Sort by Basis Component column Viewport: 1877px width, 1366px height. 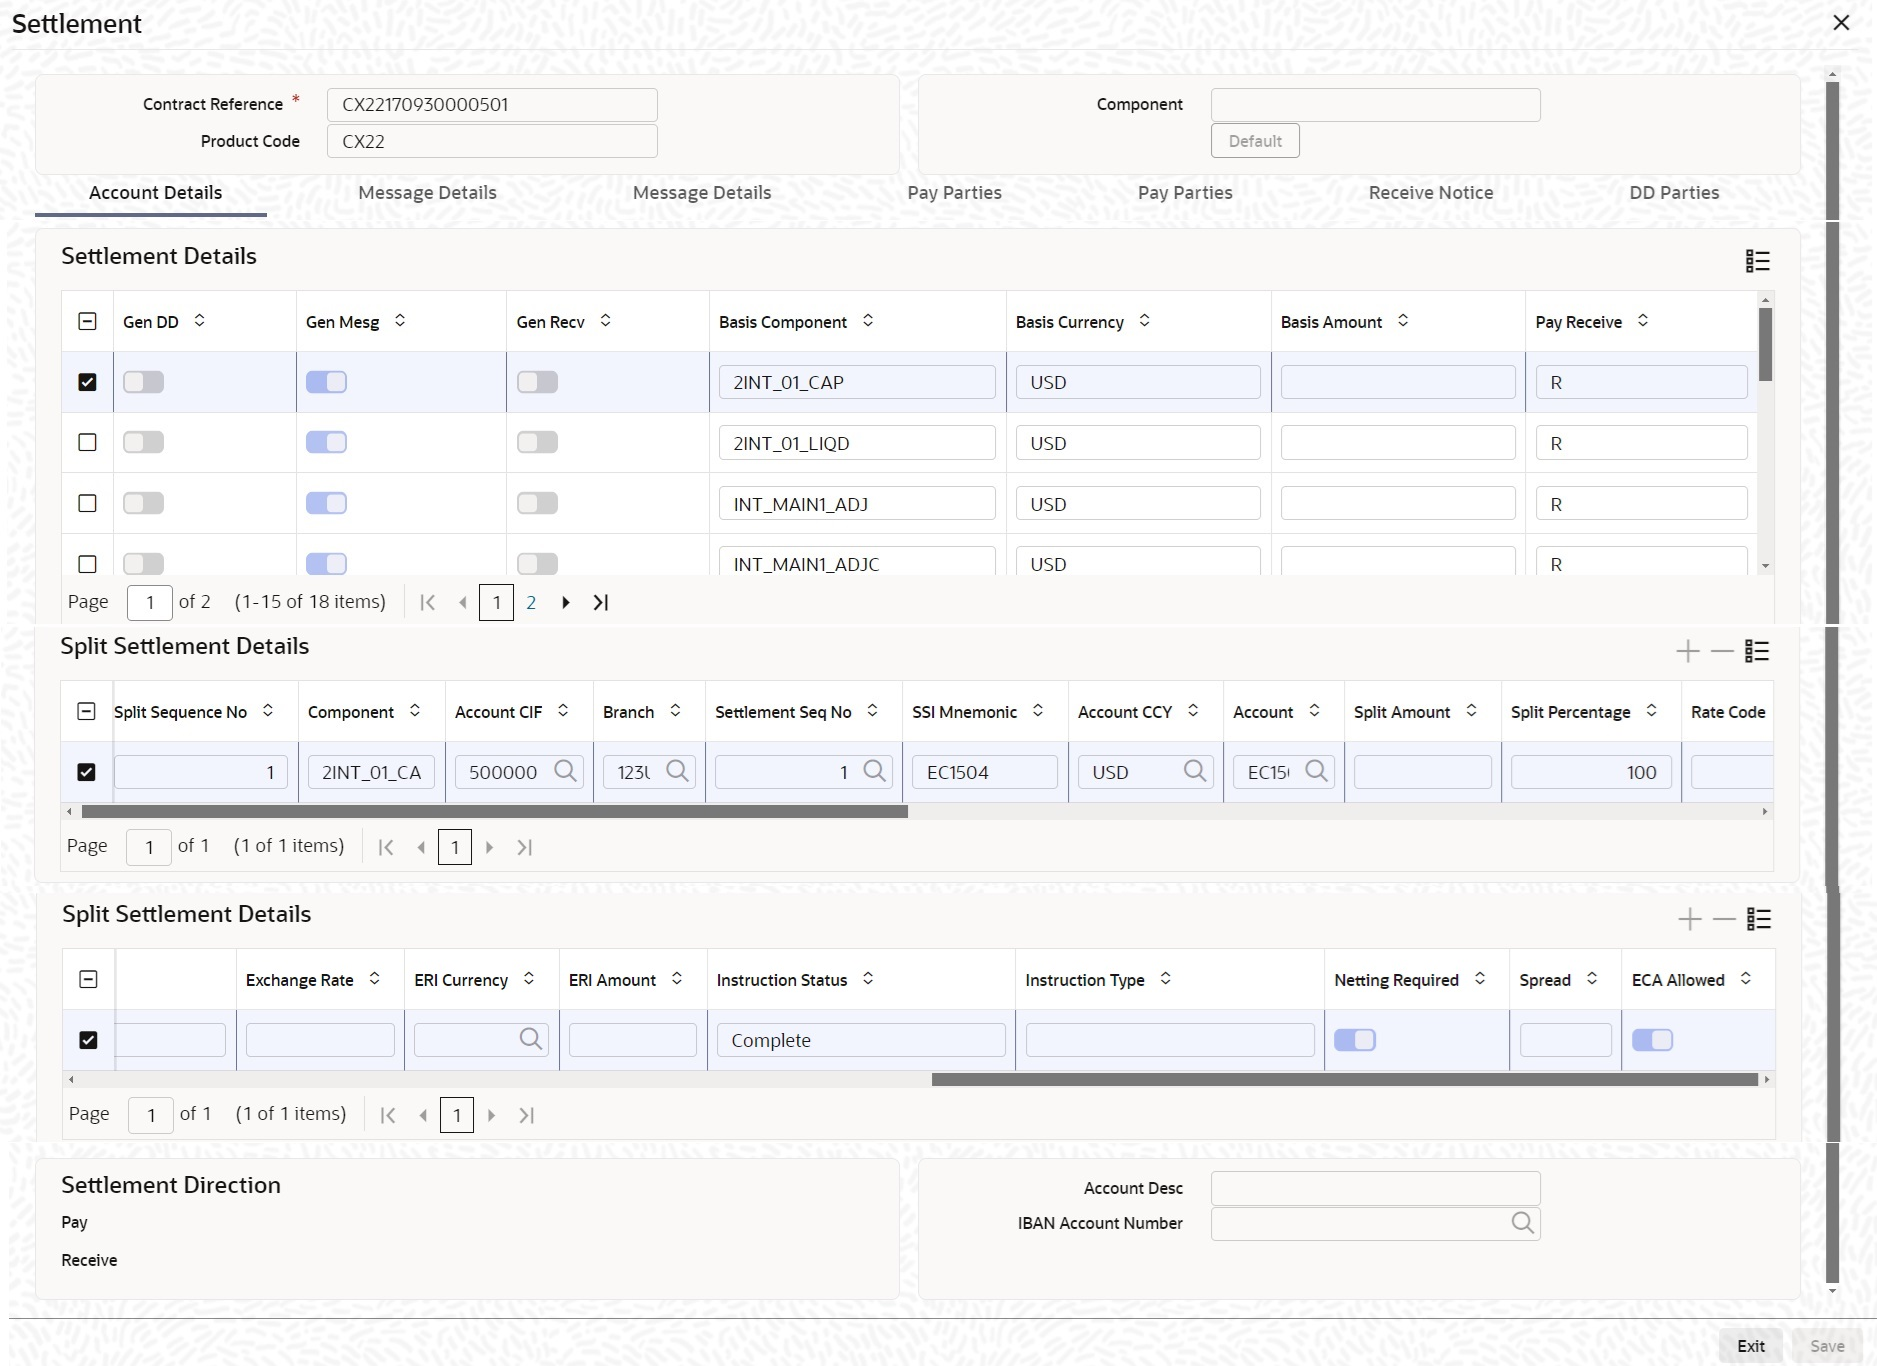tap(868, 320)
